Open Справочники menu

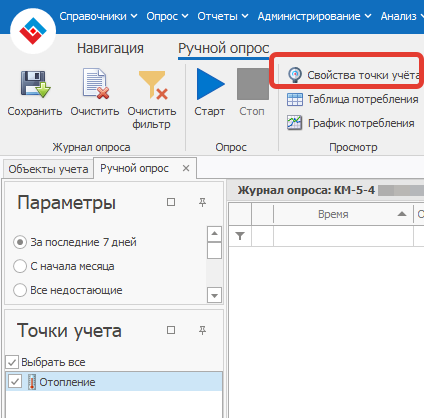[98, 16]
